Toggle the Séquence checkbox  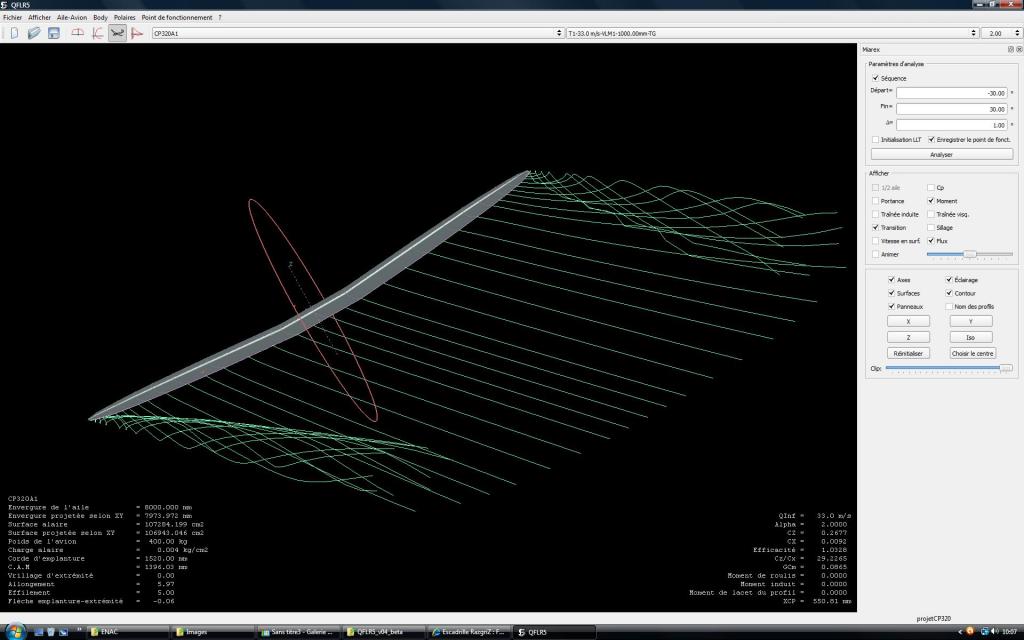[x=876, y=78]
